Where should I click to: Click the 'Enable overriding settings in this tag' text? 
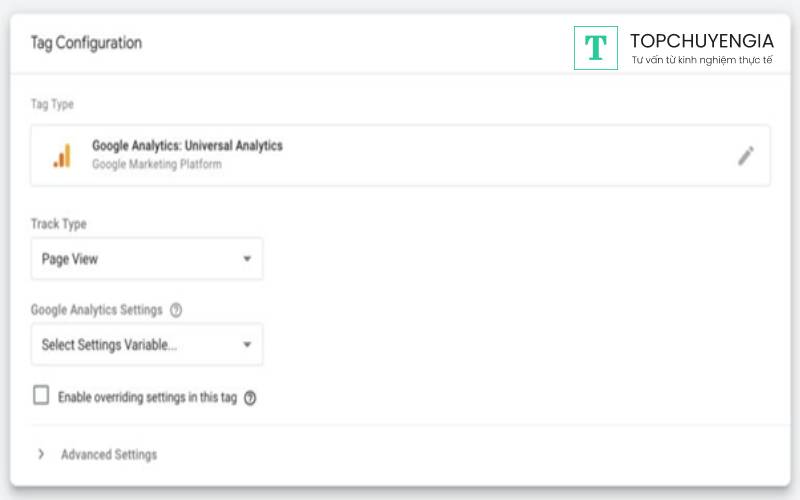[x=147, y=397]
